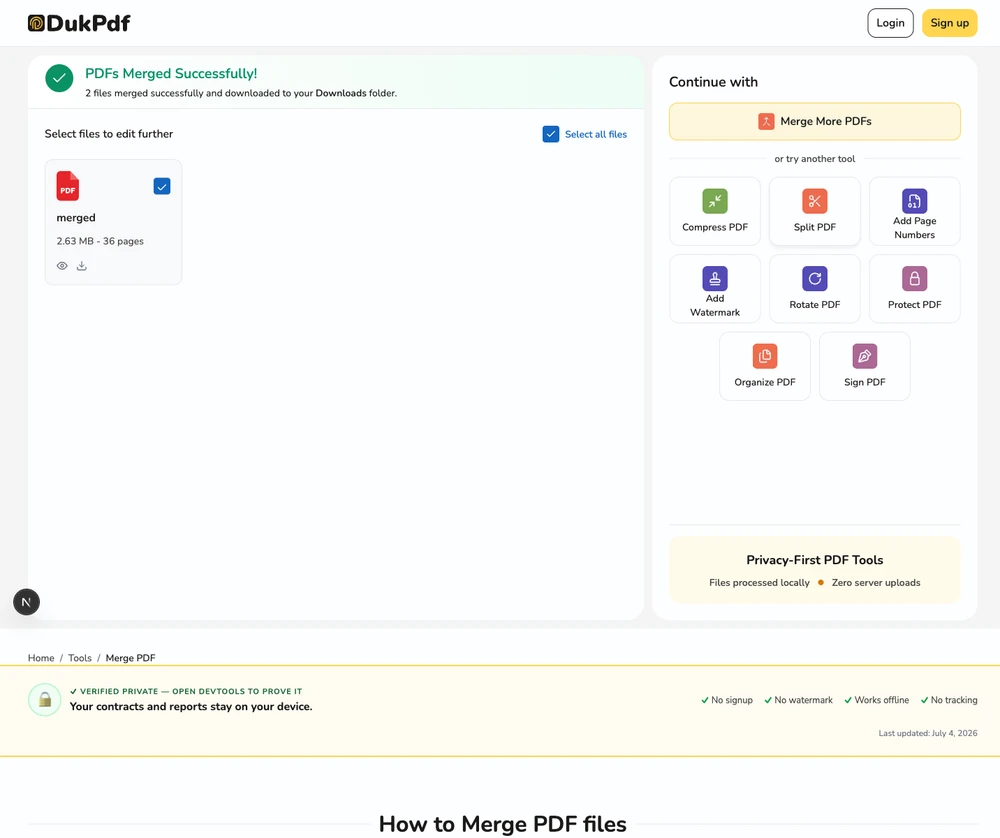Click the 'Select all files' label text
The image size is (1000, 838).
coord(596,134)
